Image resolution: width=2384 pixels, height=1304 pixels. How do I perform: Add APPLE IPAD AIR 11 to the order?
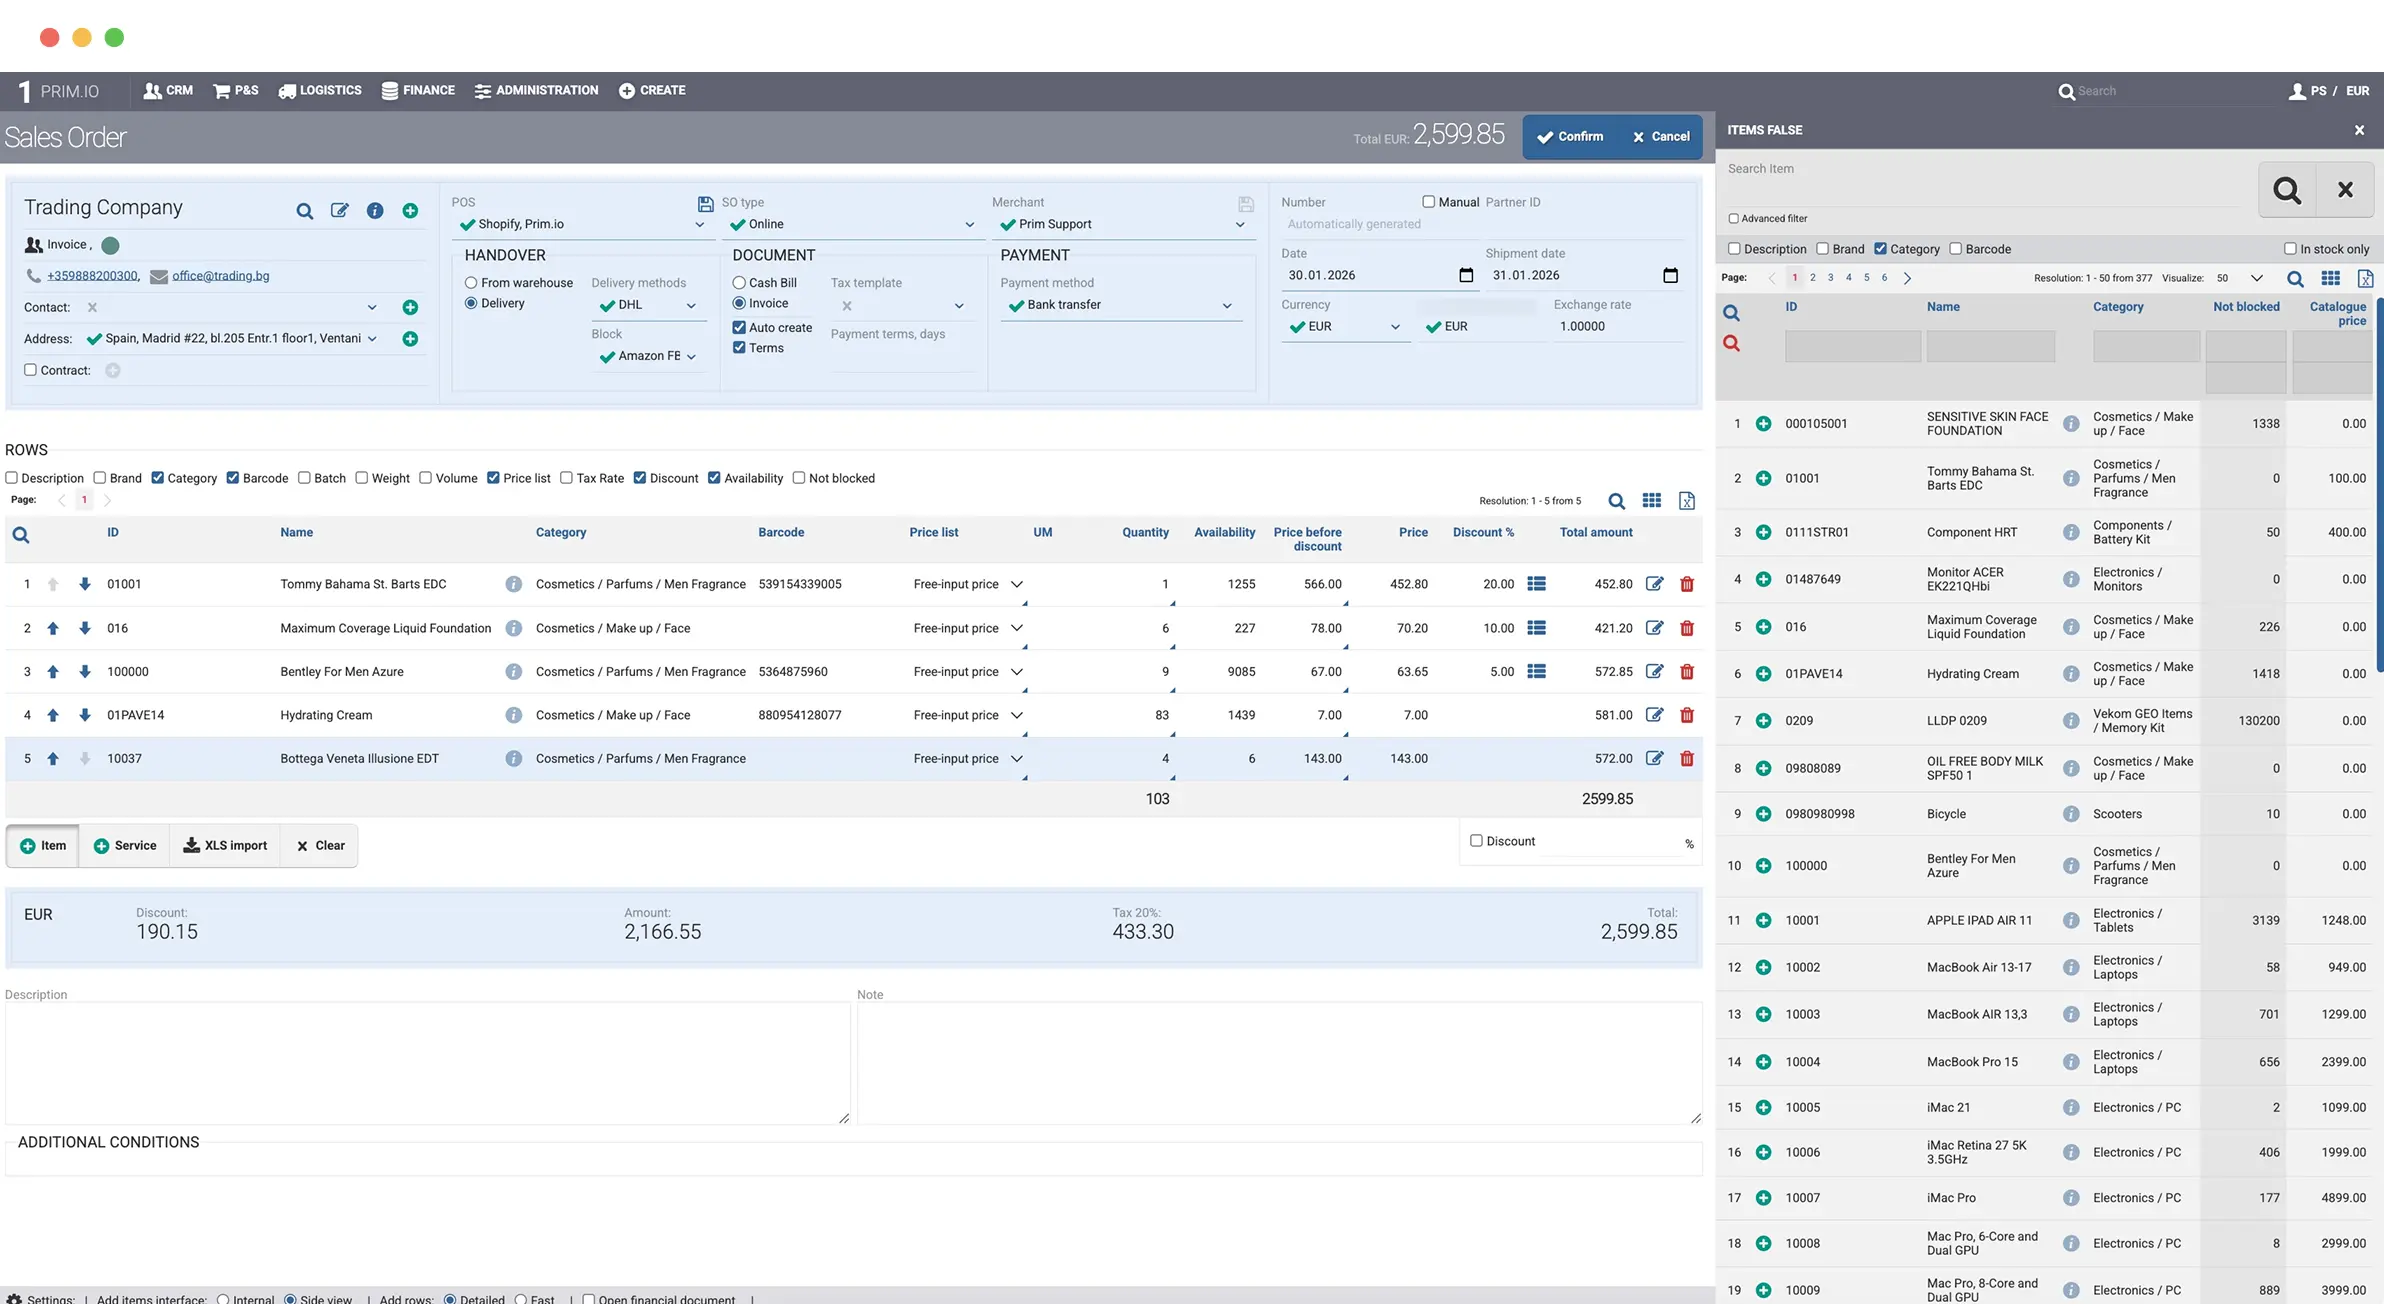click(x=1763, y=921)
